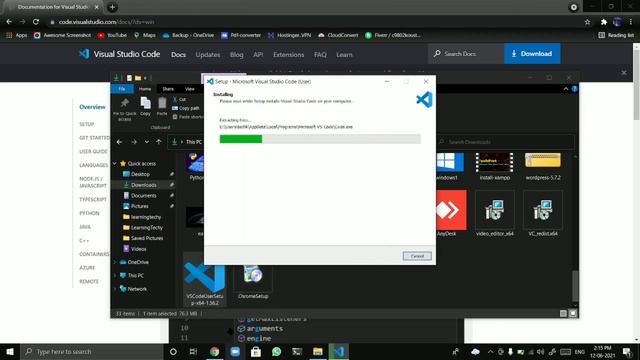Screen dimensions: 640x360
Task: Click Explorer help question mark icon
Action: click(x=574, y=89)
